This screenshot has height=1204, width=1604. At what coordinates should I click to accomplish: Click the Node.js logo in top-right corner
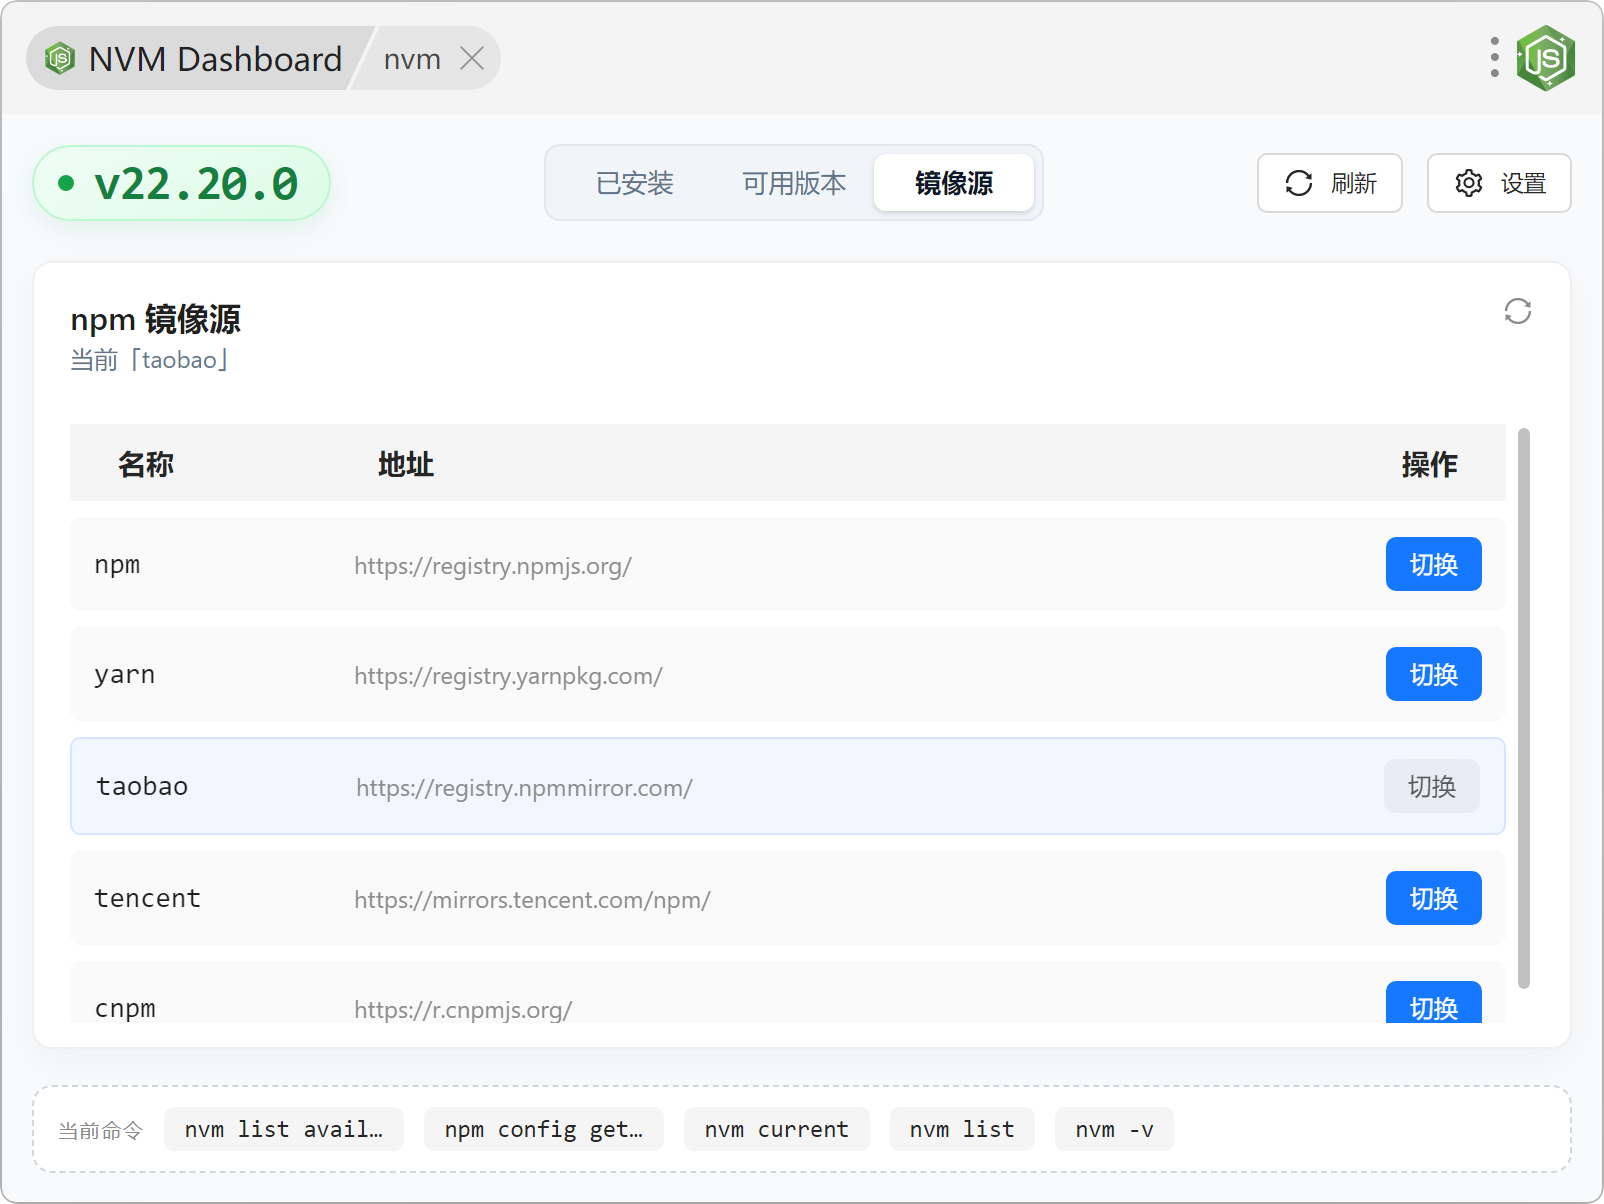[x=1545, y=58]
